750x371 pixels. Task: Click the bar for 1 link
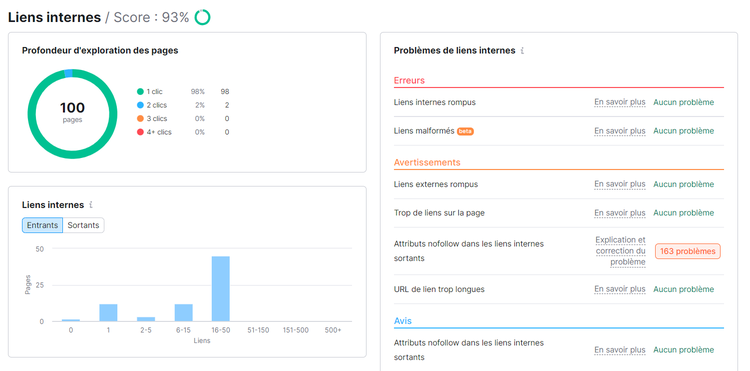coord(108,313)
